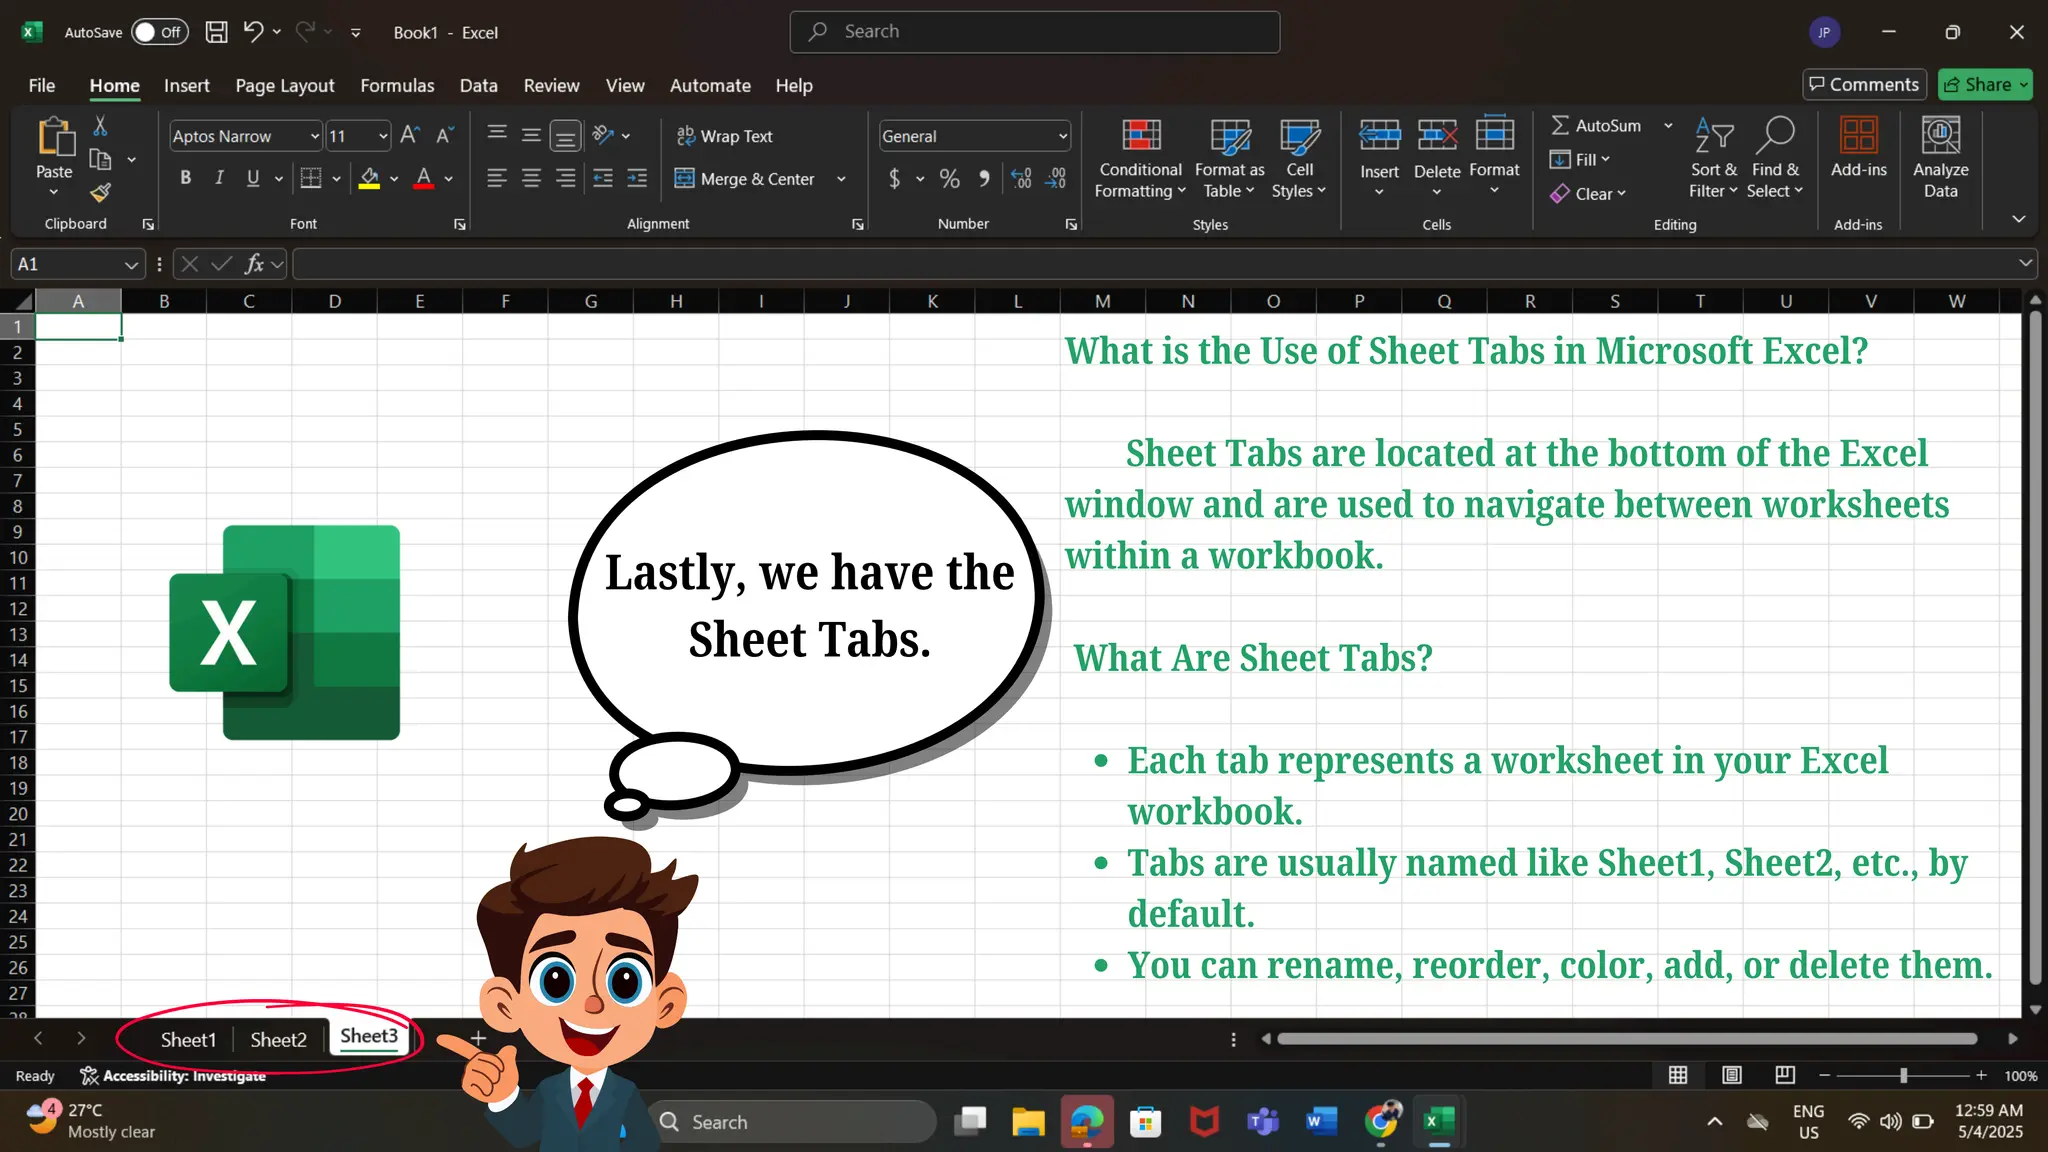The image size is (2048, 1152).
Task: Open the Fill dropdown
Action: 1580,159
